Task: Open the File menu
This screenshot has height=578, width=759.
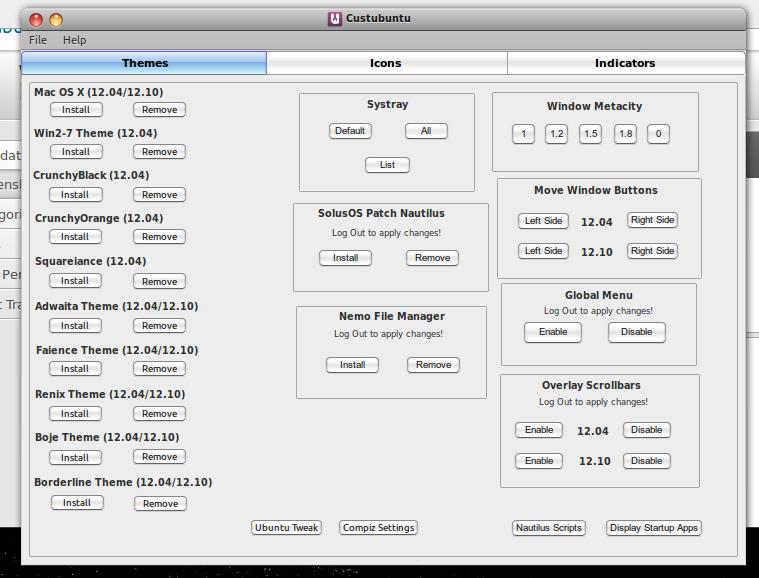Action: click(38, 40)
